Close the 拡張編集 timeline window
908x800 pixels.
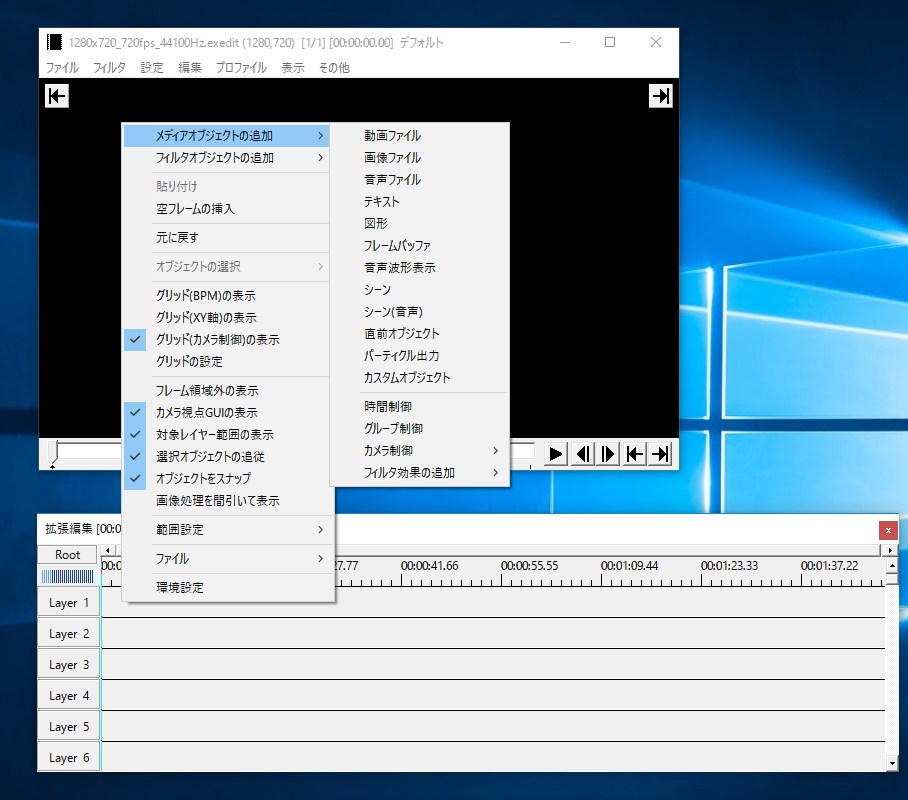888,530
